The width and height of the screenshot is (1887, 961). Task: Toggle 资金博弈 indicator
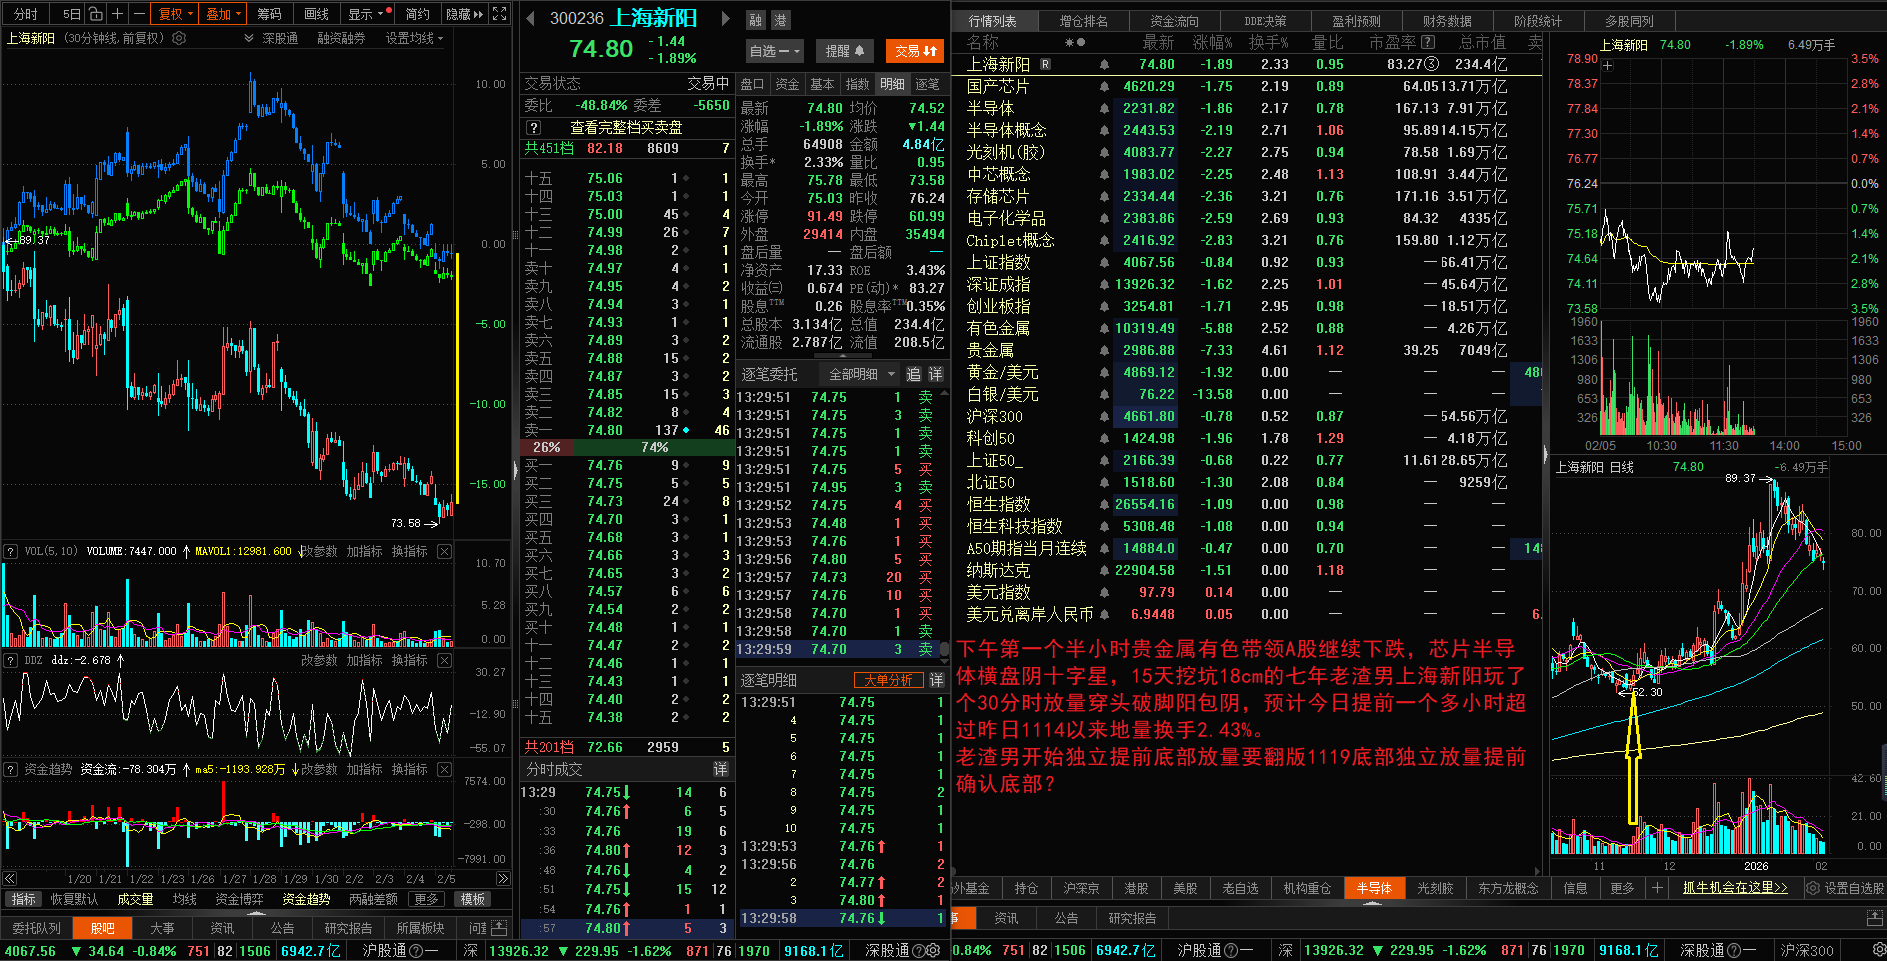(x=239, y=899)
